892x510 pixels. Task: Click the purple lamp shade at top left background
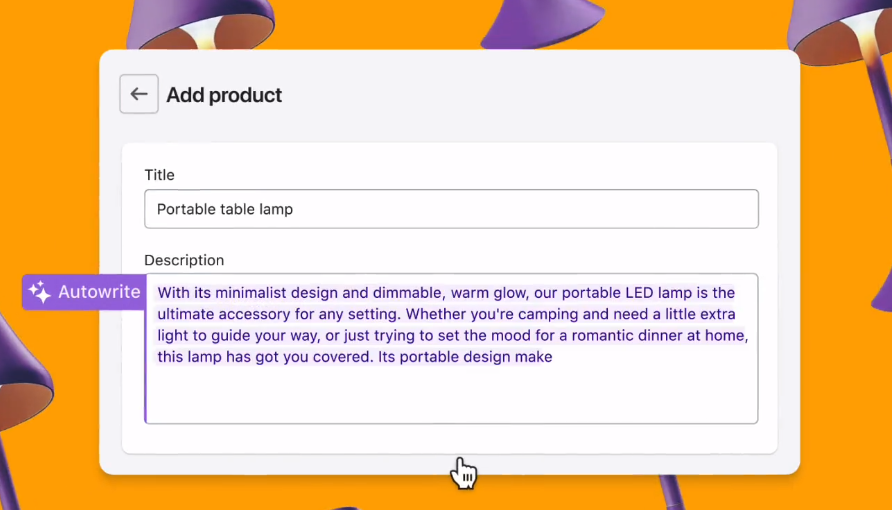click(x=199, y=24)
